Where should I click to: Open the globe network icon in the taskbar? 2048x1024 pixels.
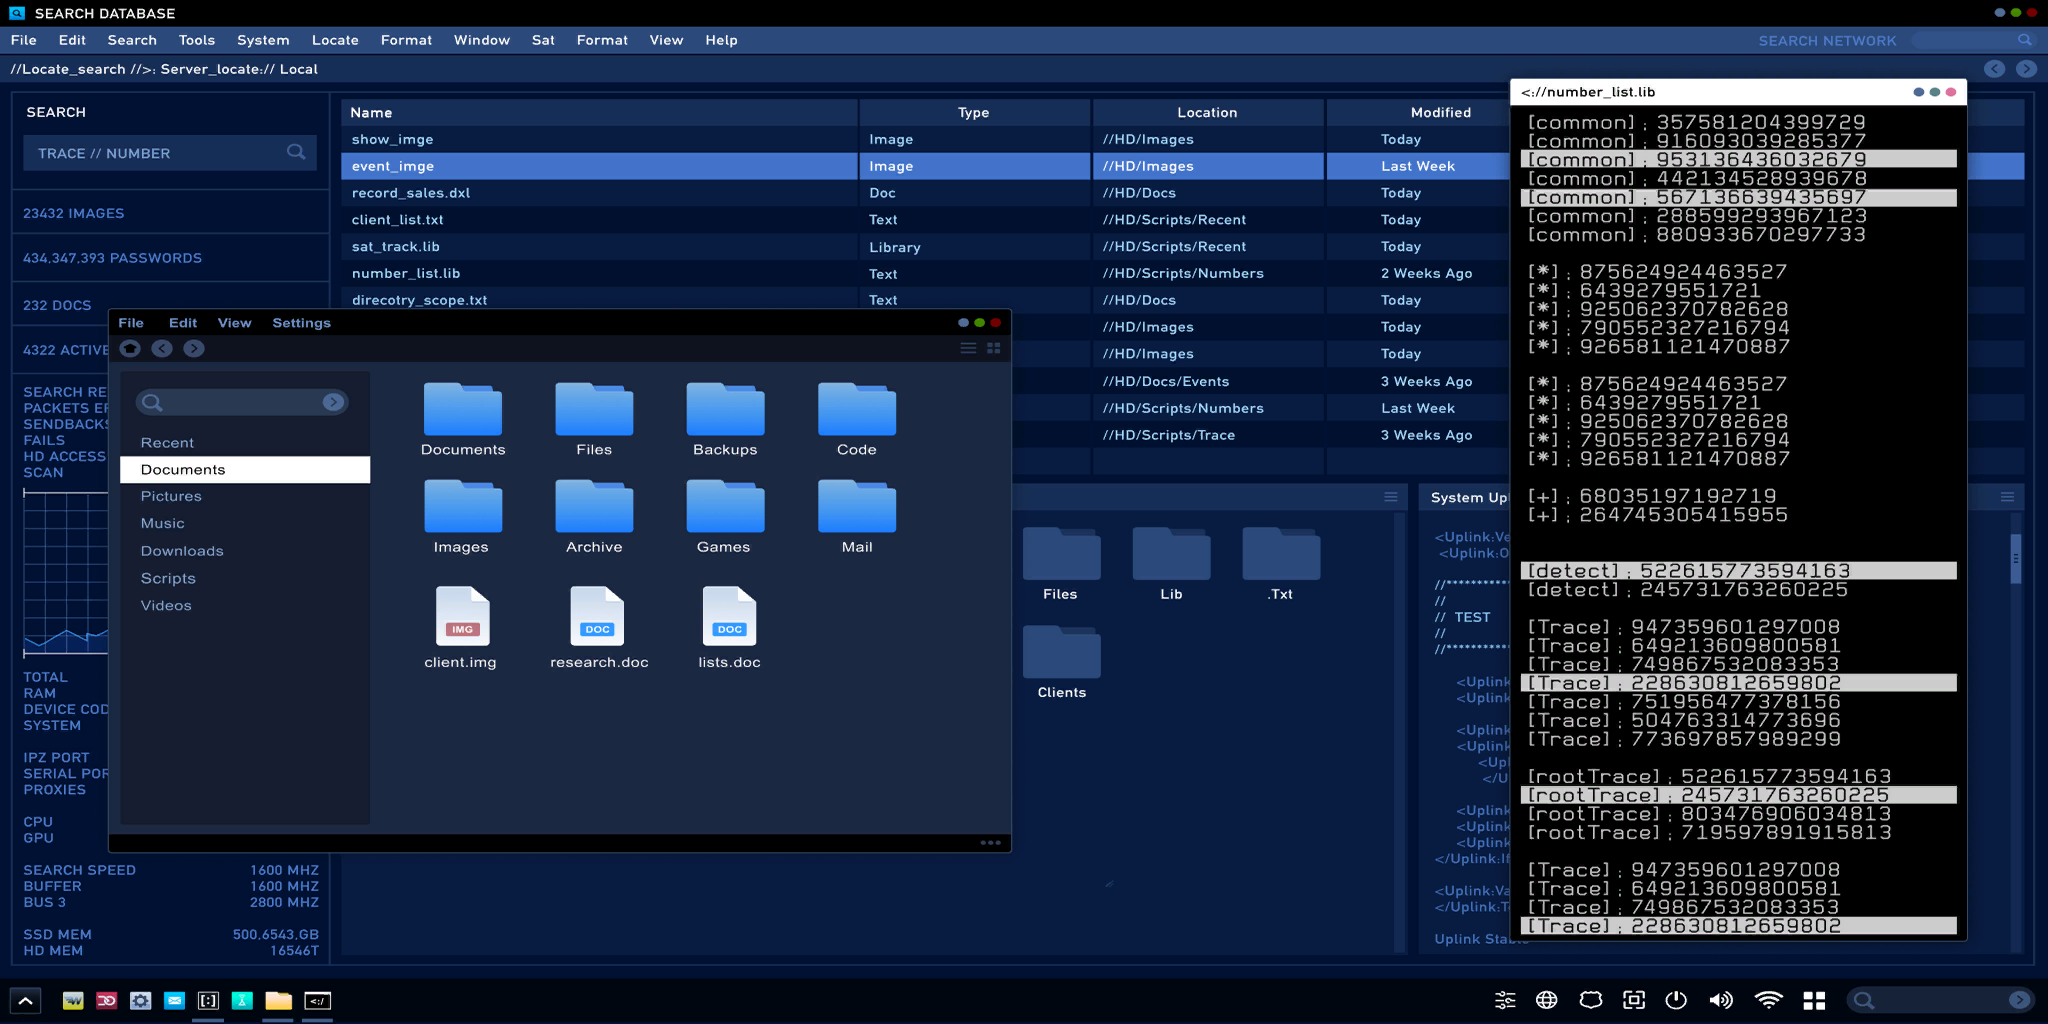click(x=1547, y=1000)
